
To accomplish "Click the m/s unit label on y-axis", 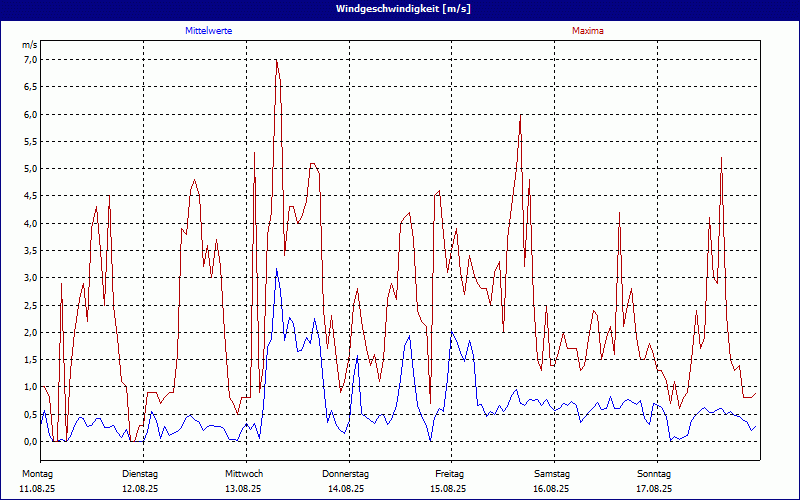I will pyautogui.click(x=29, y=46).
